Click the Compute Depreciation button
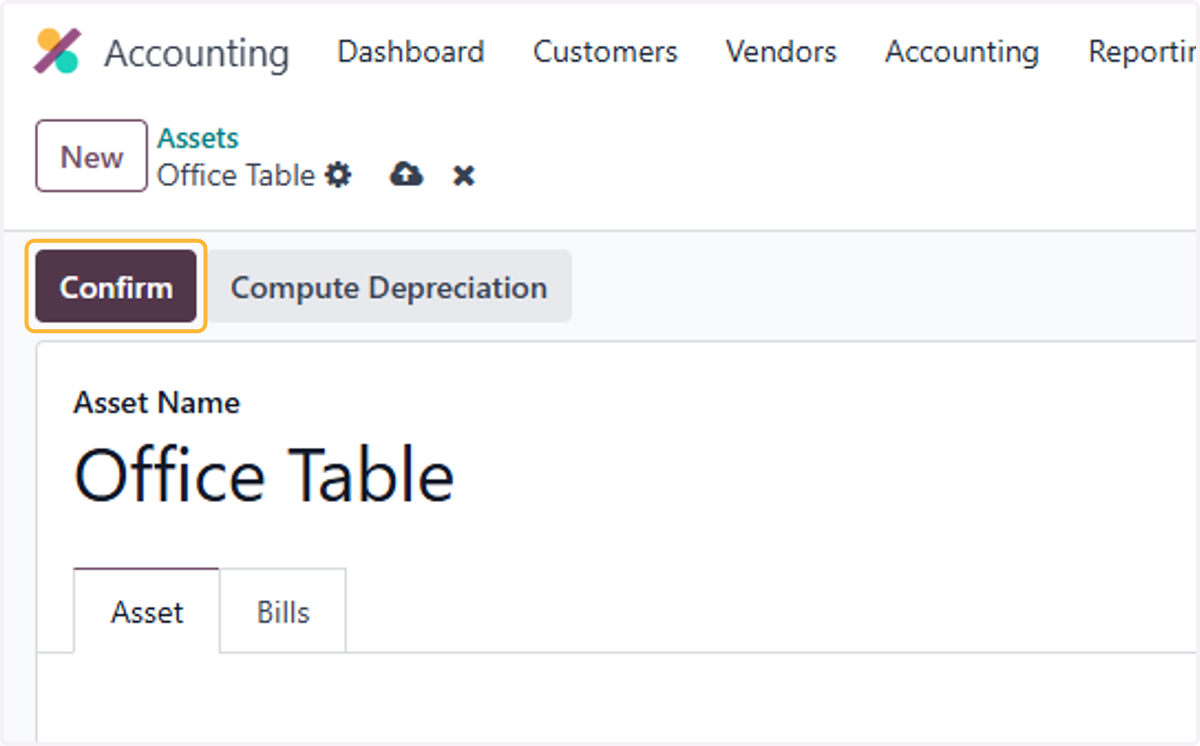 coord(389,287)
